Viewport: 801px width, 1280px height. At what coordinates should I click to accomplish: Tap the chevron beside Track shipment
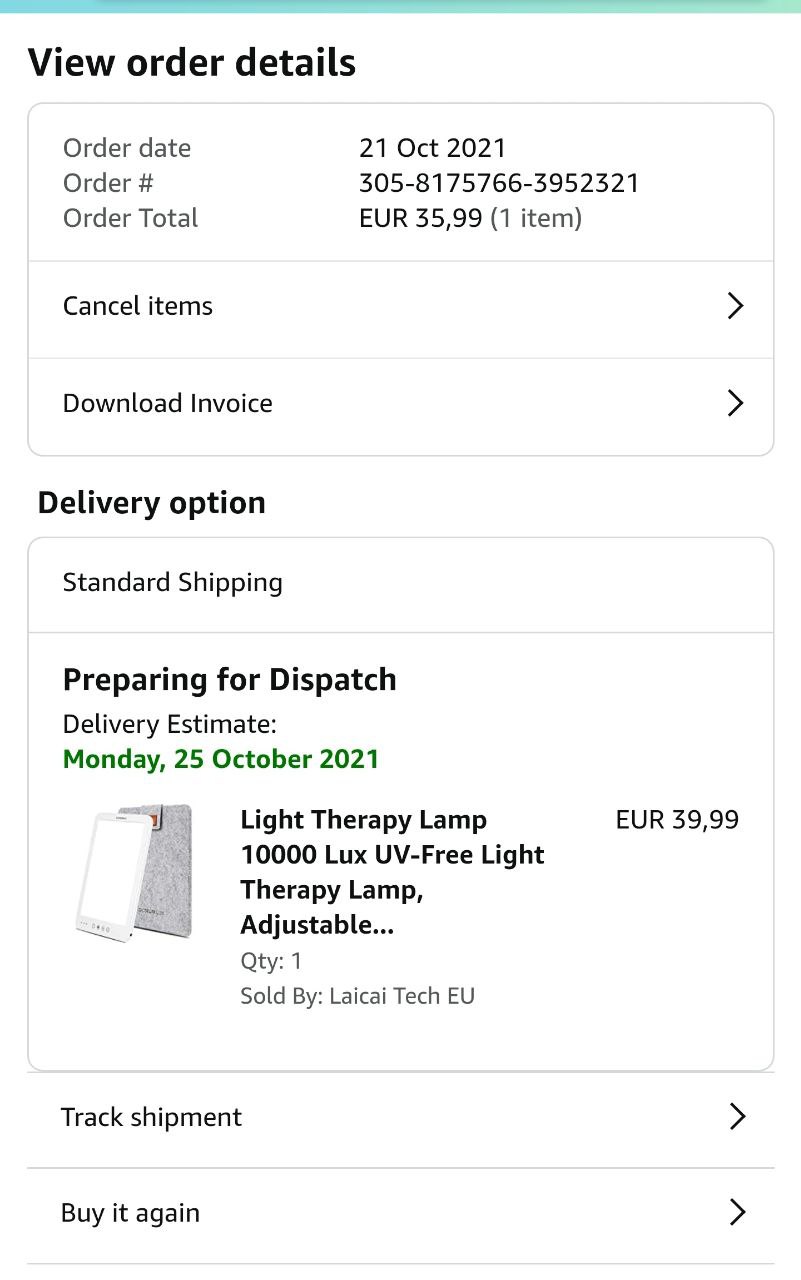click(737, 1117)
